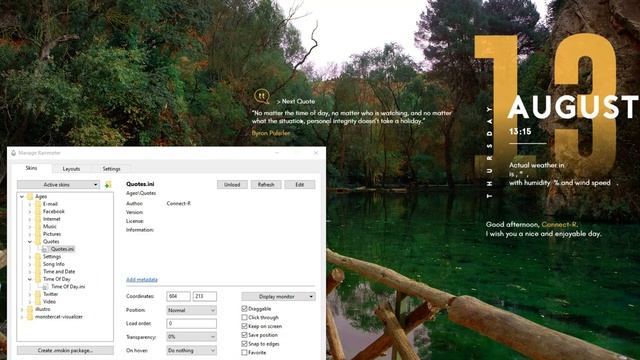Switch to the Settings tab
The width and height of the screenshot is (640, 360).
tap(111, 169)
